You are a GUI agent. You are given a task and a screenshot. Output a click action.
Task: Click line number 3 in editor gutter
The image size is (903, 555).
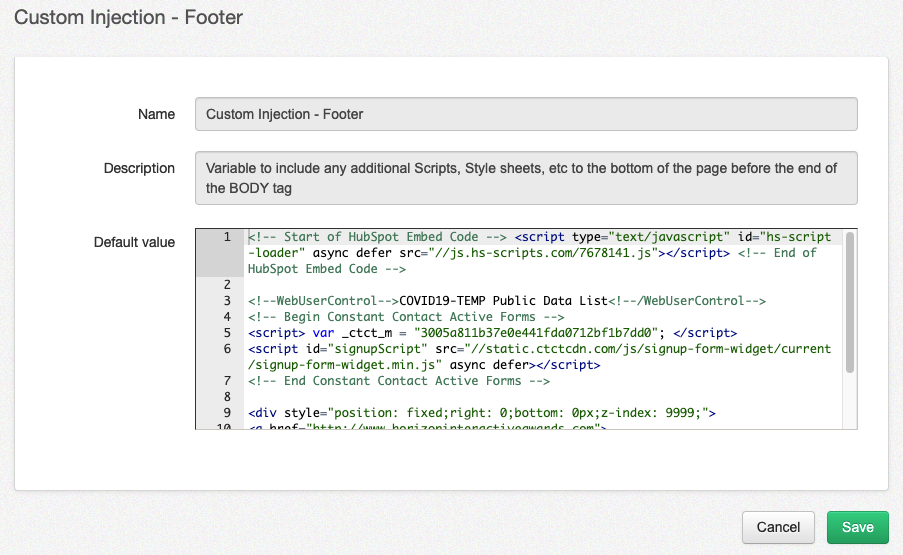(227, 301)
